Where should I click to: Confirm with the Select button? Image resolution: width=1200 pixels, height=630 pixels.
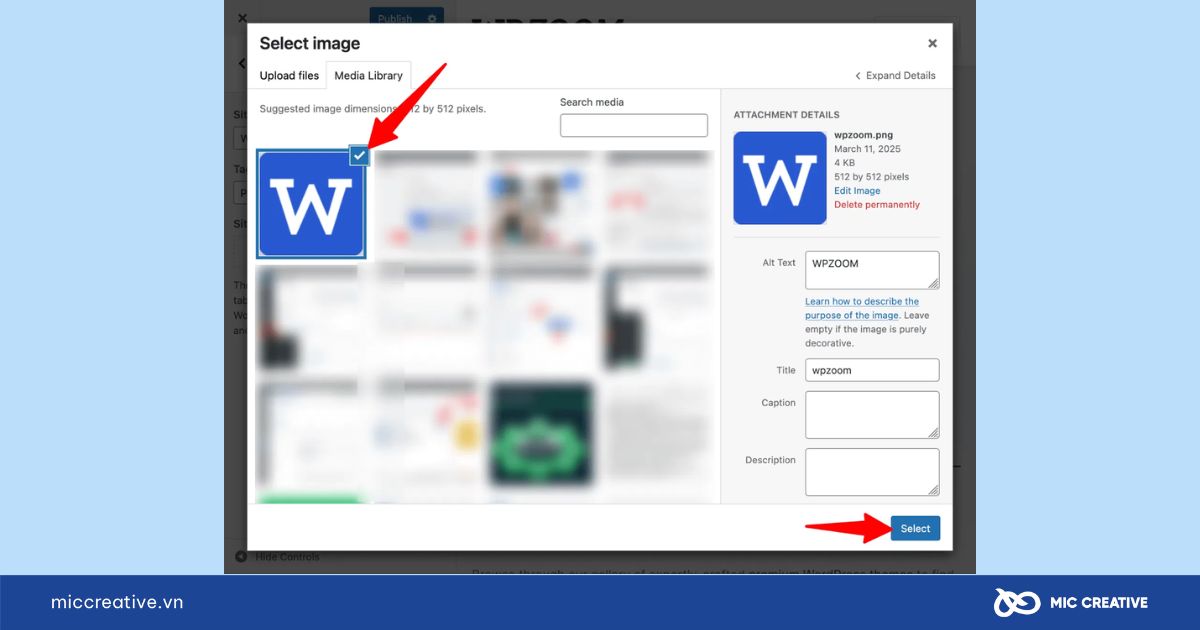(x=915, y=529)
